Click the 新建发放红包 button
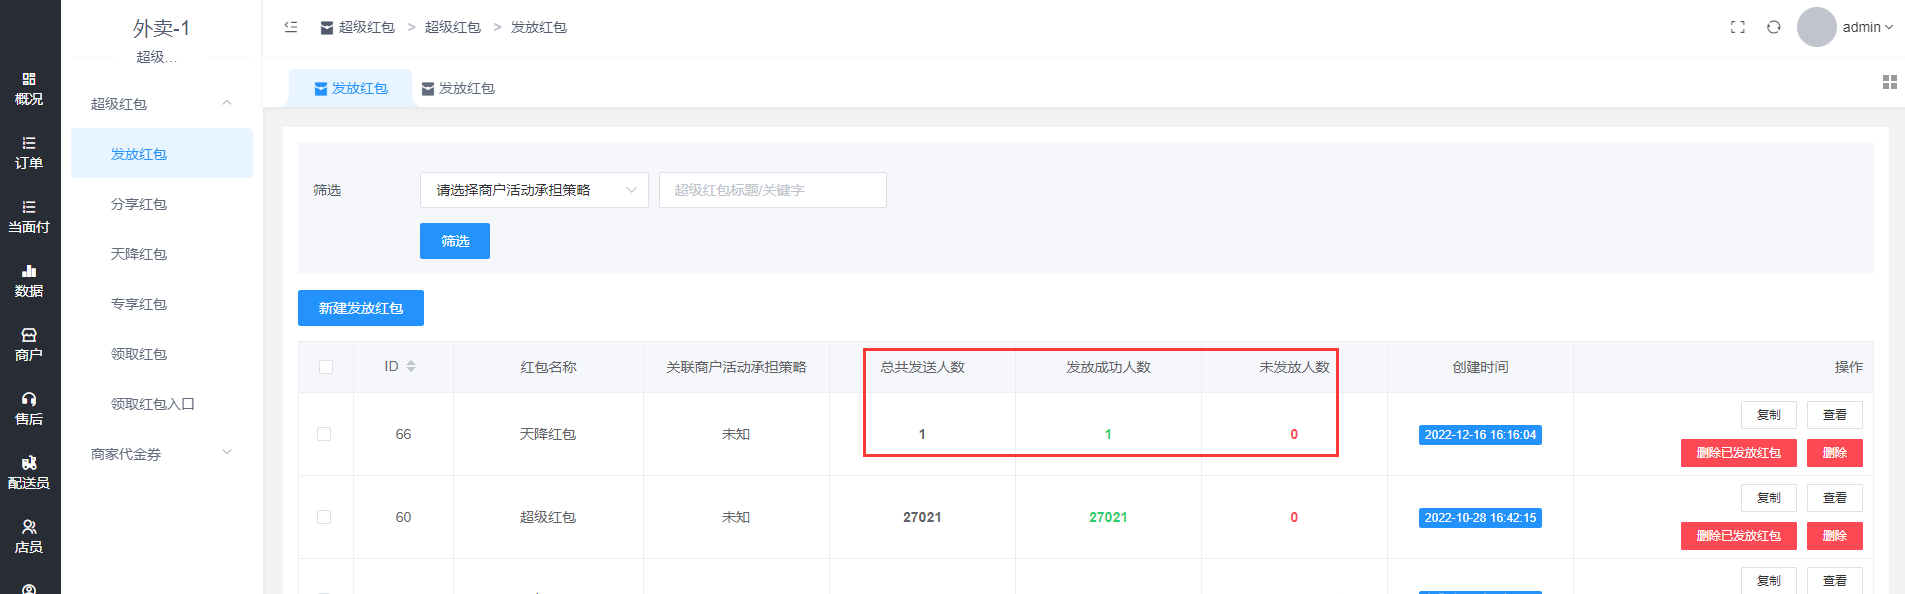Screen dimensions: 1905x594 click(361, 308)
